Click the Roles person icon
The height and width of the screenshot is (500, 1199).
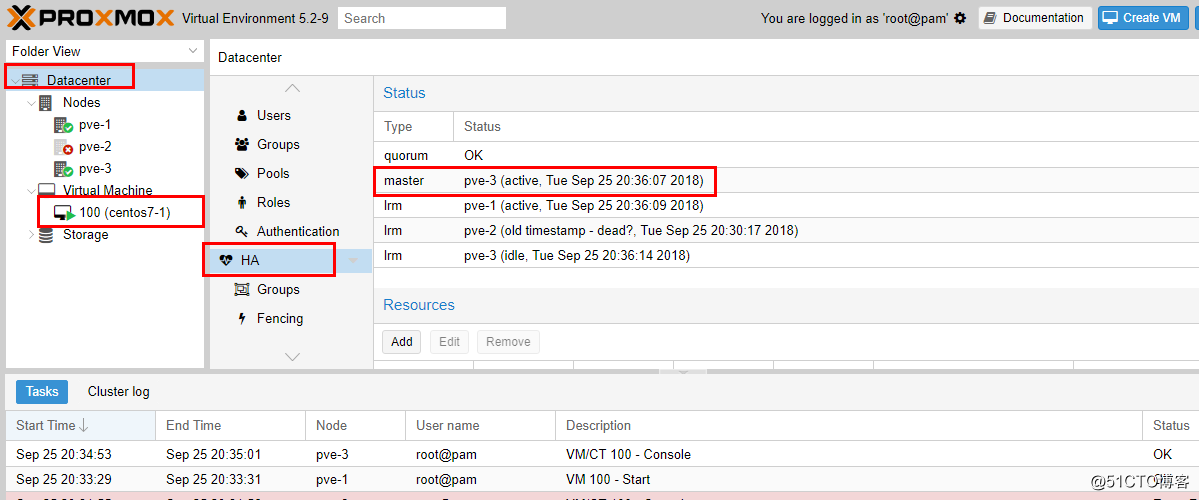[x=242, y=203]
